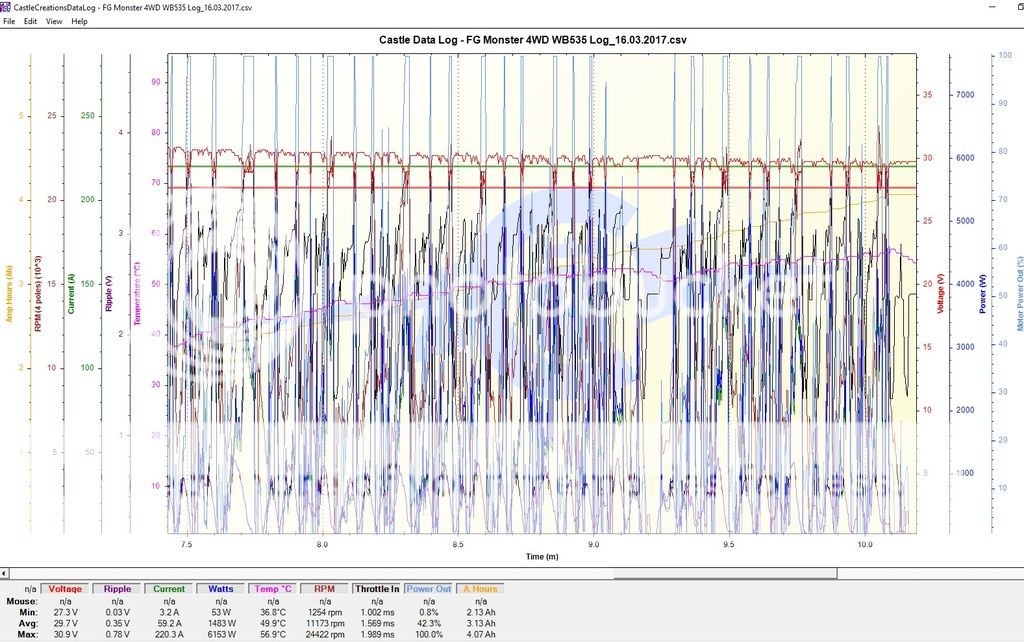
Task: Select the green Current (A) axis label
Action: pyautogui.click(x=72, y=296)
